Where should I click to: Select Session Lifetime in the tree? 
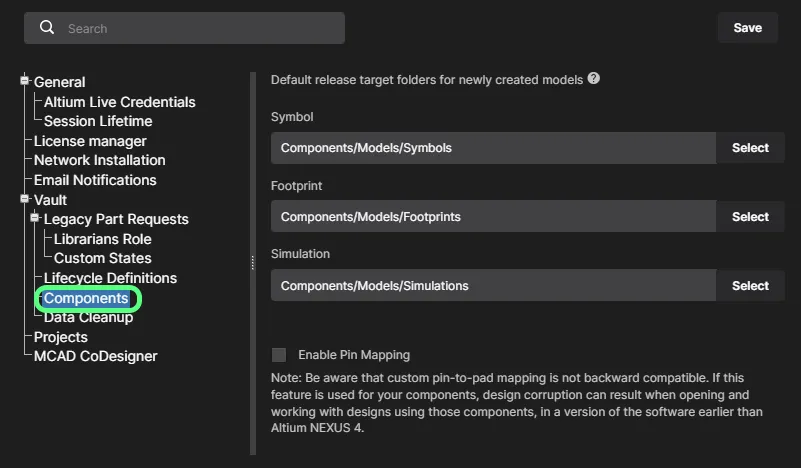pyautogui.click(x=98, y=121)
